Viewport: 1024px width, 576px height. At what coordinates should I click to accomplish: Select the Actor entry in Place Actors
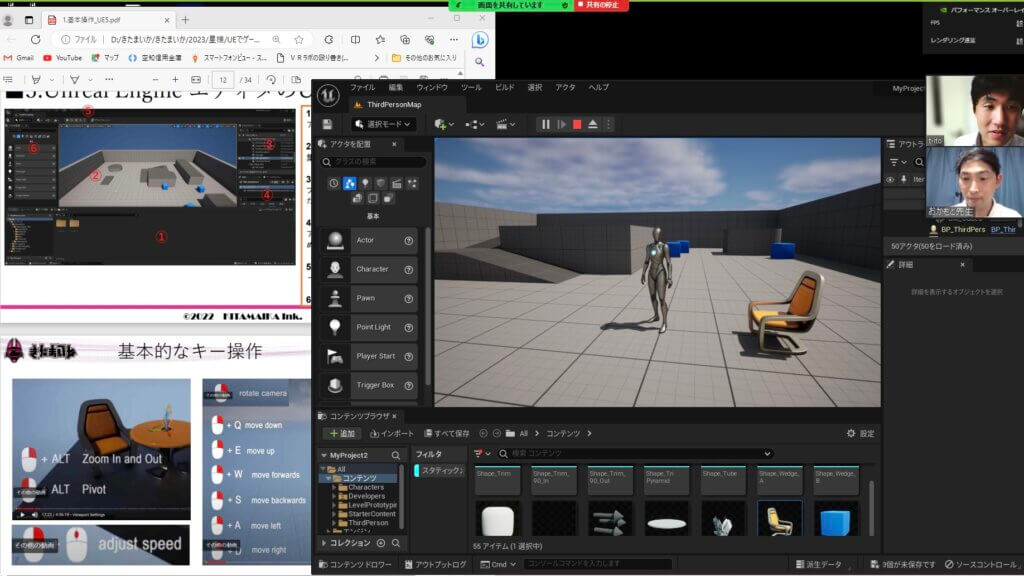point(368,241)
